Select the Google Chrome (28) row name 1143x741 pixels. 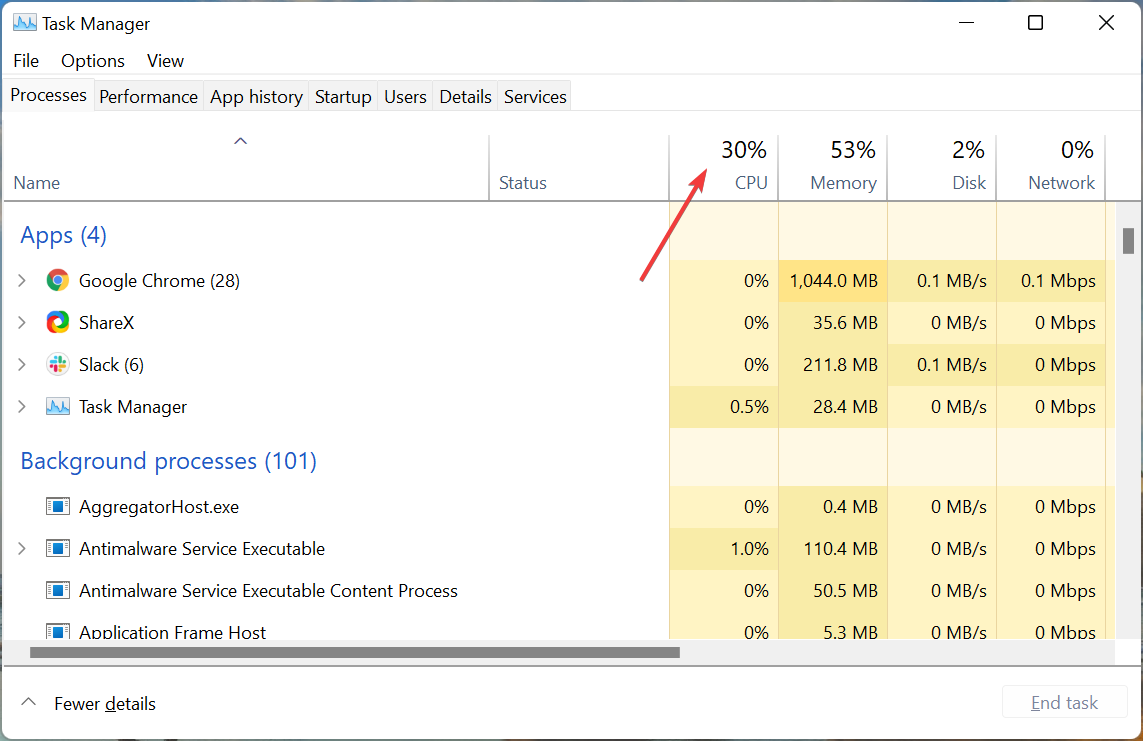point(159,281)
